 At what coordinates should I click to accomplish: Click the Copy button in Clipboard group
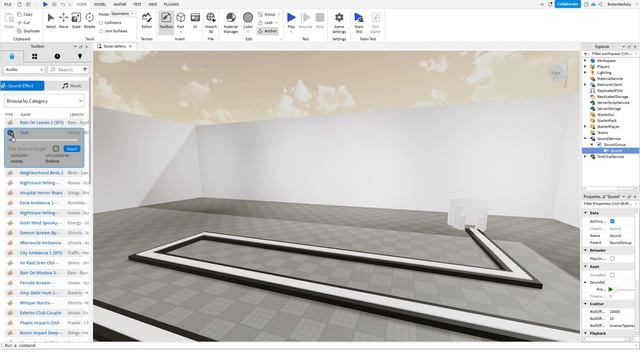pyautogui.click(x=25, y=14)
